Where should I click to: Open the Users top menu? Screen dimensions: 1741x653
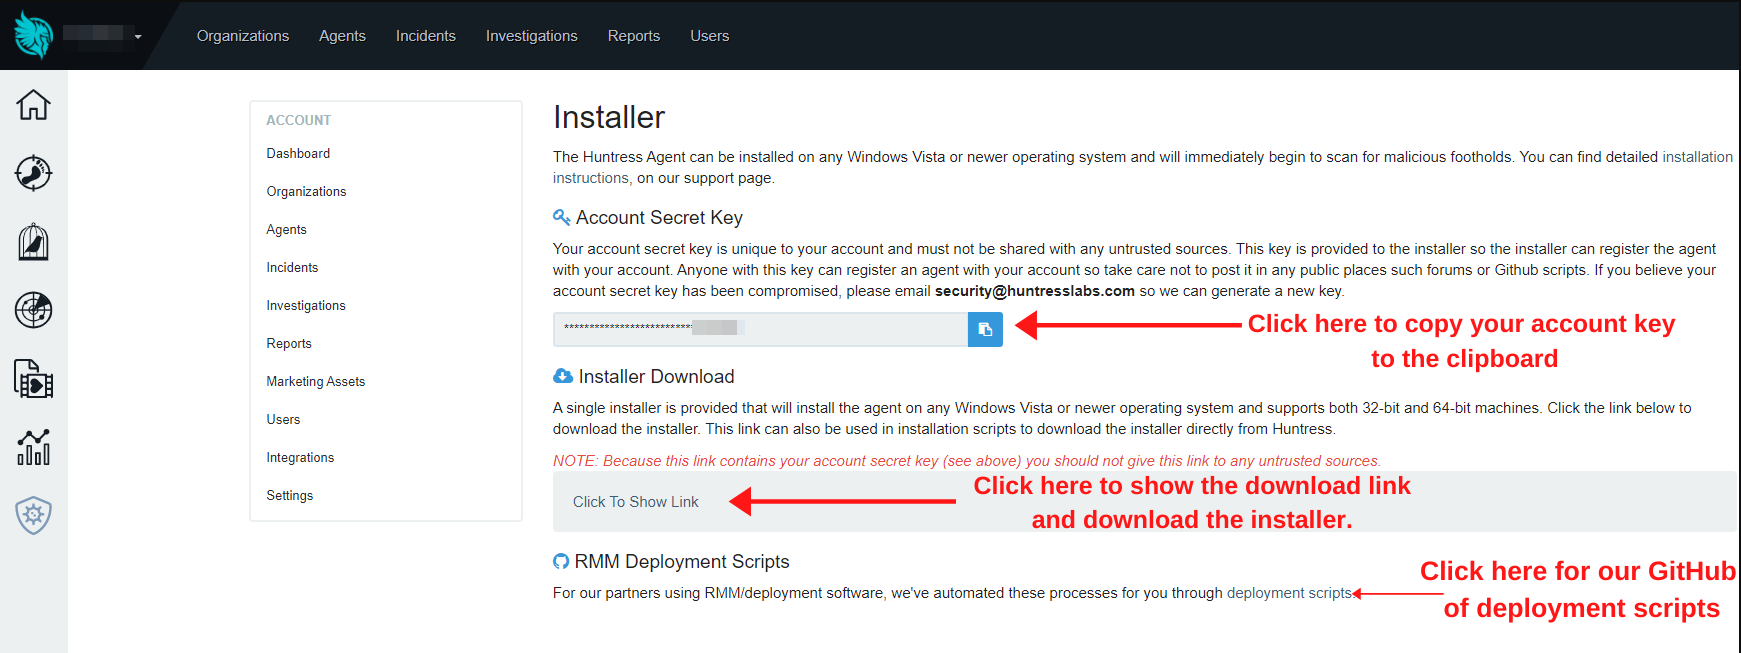coord(710,36)
